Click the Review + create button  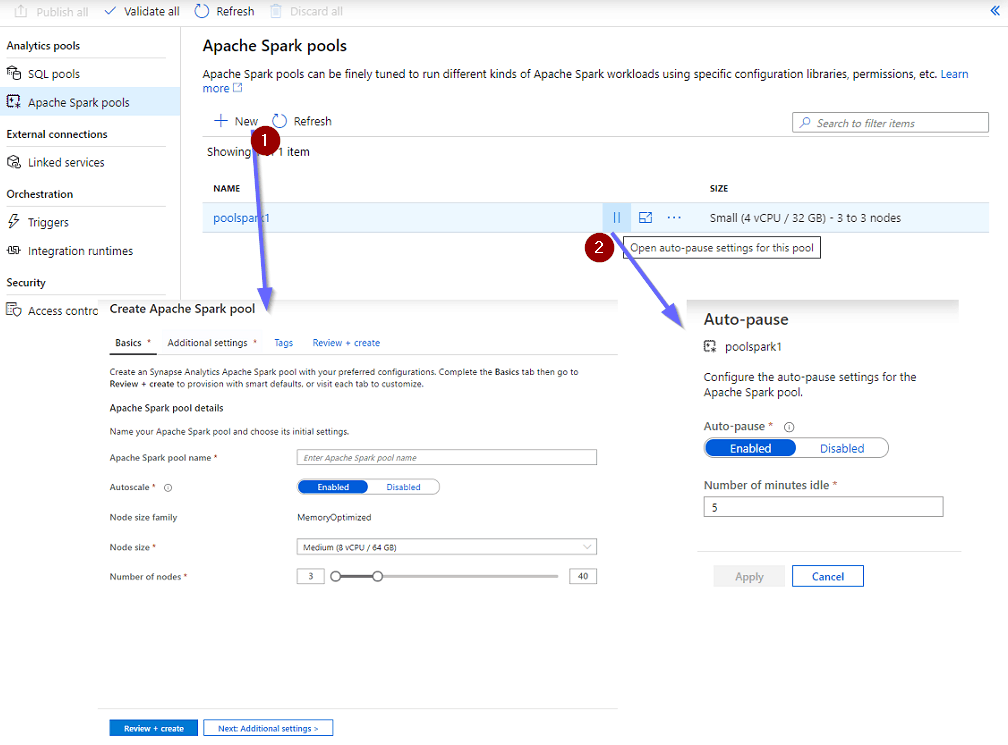coord(154,728)
